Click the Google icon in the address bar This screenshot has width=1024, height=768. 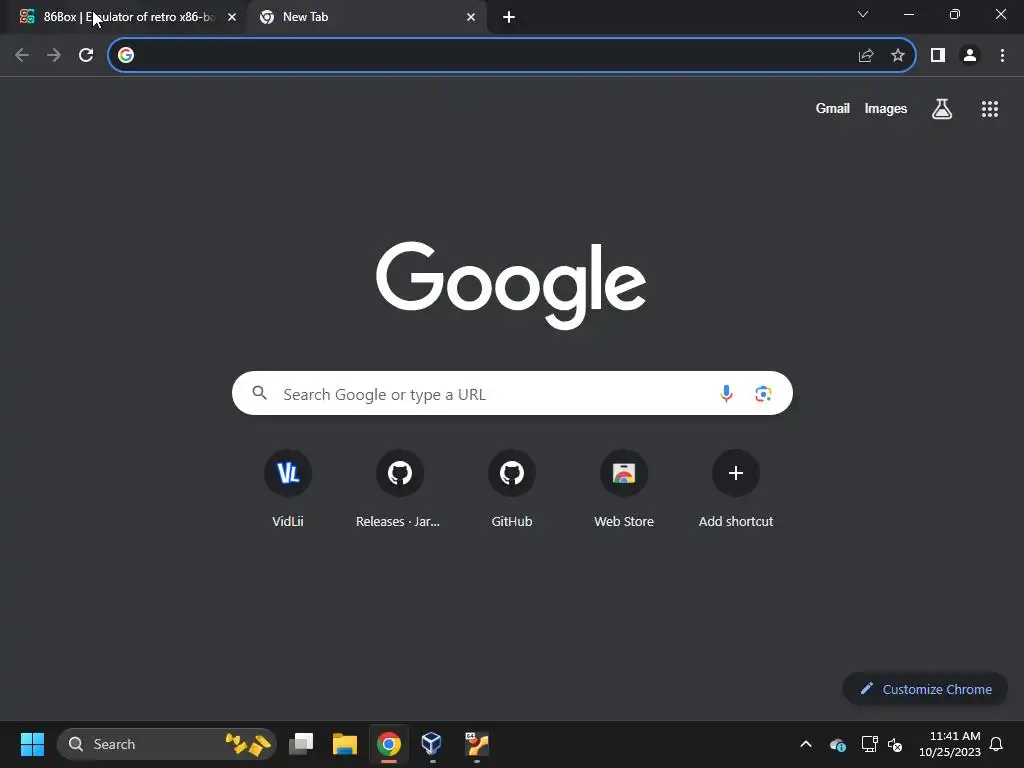tap(126, 56)
